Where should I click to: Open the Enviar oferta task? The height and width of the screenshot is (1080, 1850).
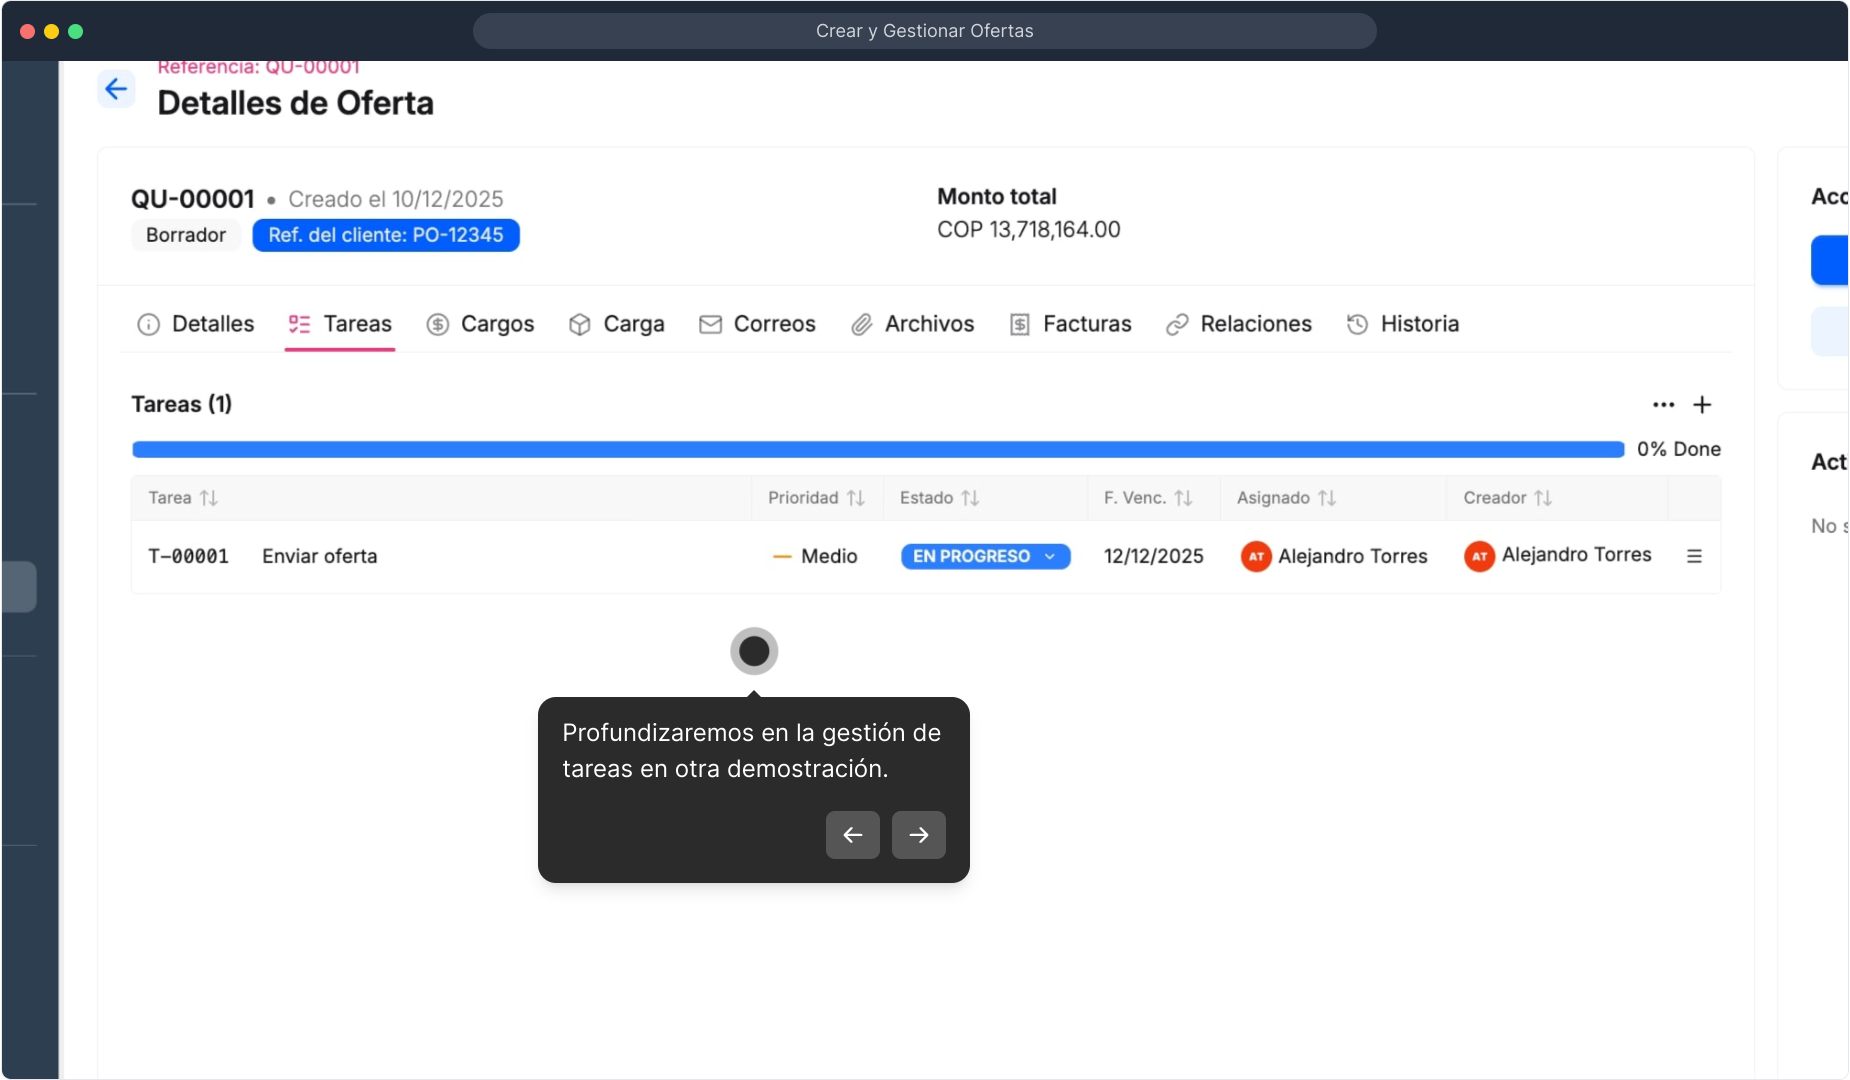click(319, 556)
